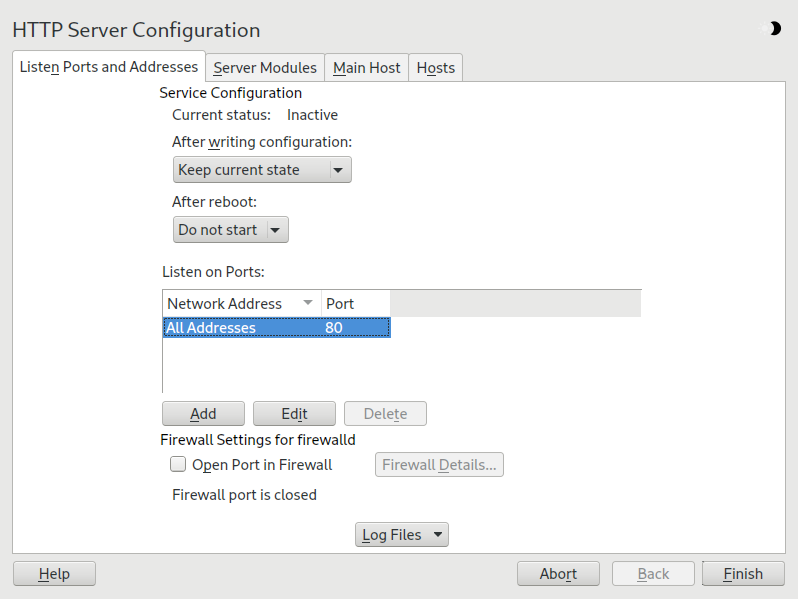Select the All Addresses port 80 row
798x599 pixels.
click(275, 328)
